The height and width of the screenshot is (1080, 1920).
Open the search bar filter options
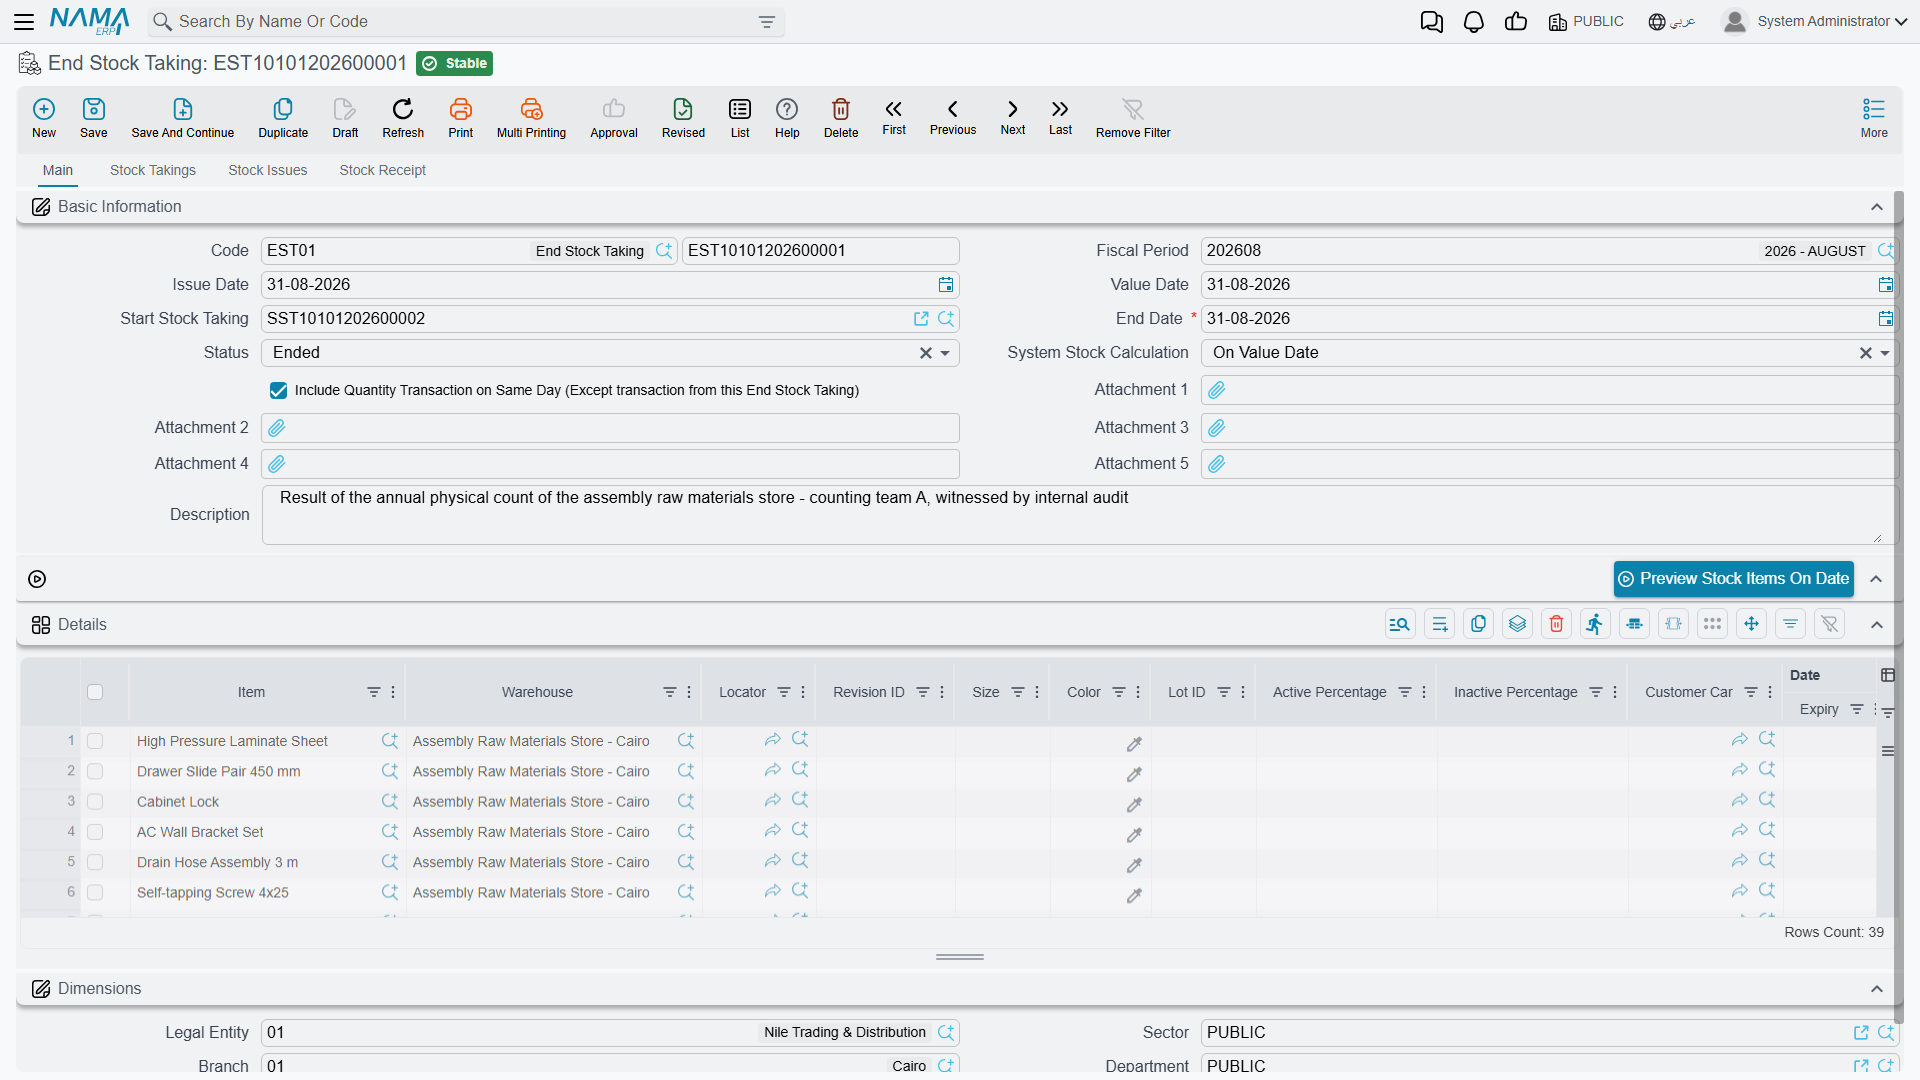(767, 22)
